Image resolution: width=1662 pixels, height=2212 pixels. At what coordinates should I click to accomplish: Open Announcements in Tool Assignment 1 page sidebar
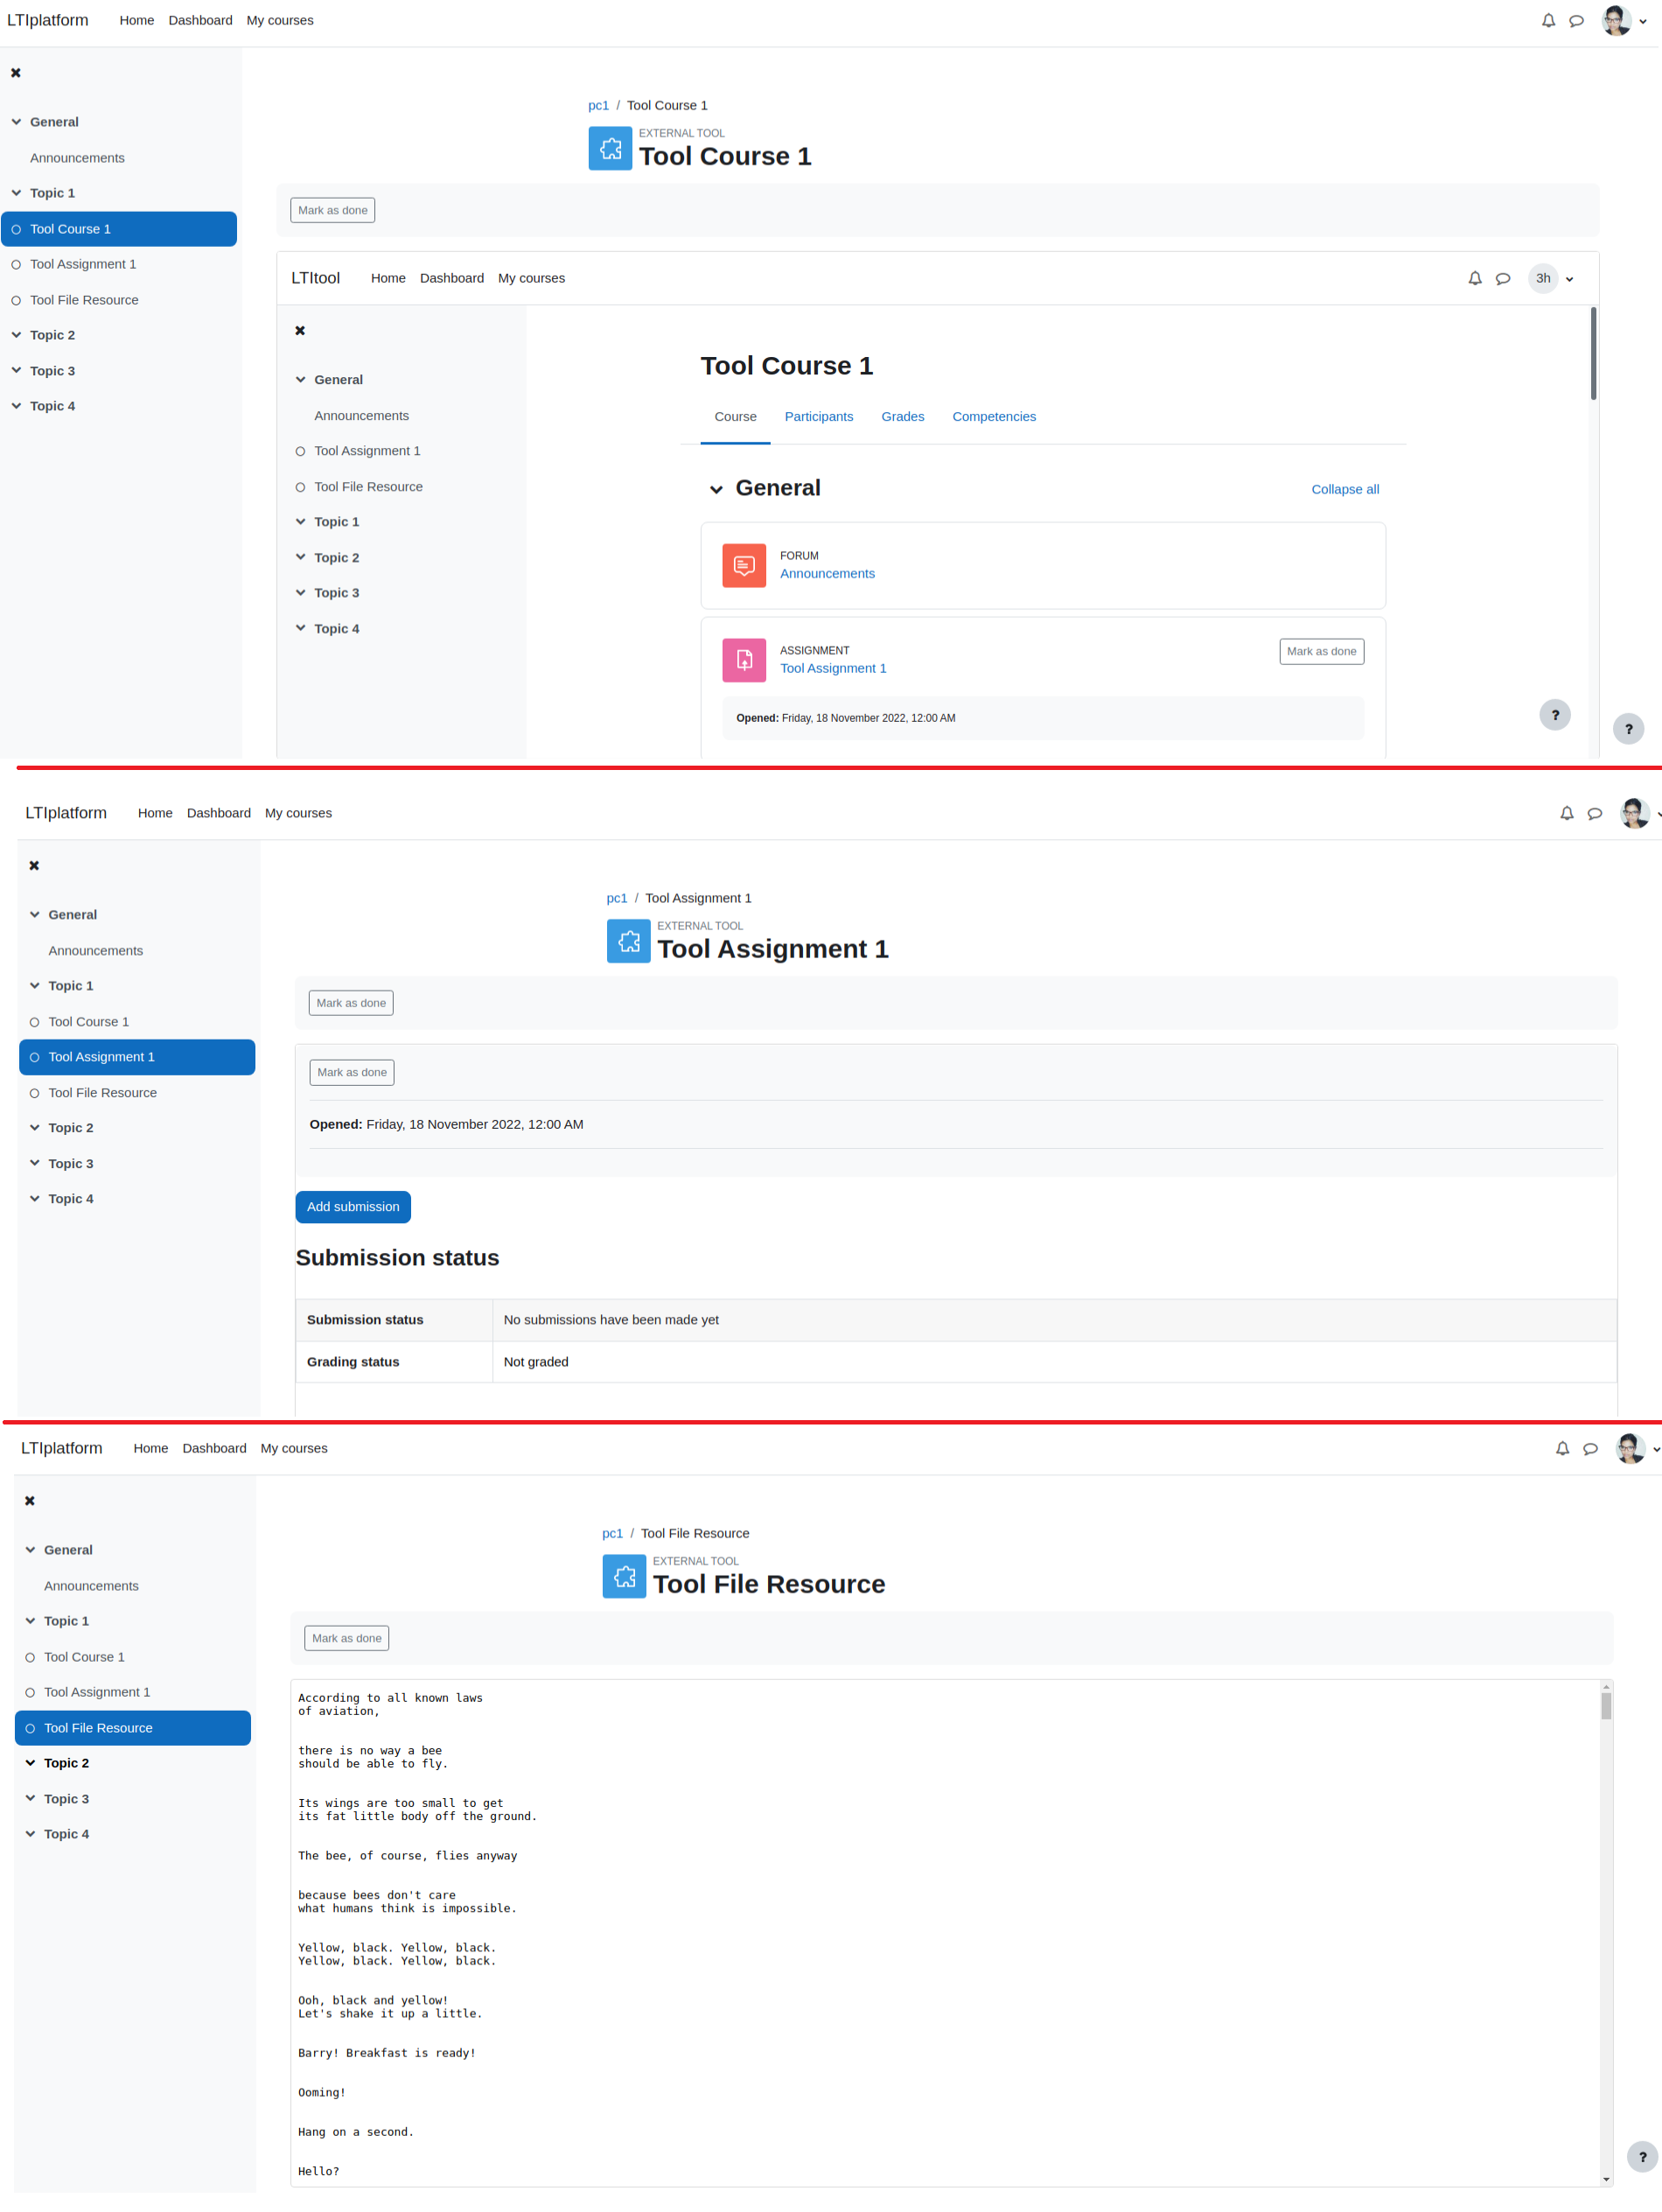tap(95, 951)
